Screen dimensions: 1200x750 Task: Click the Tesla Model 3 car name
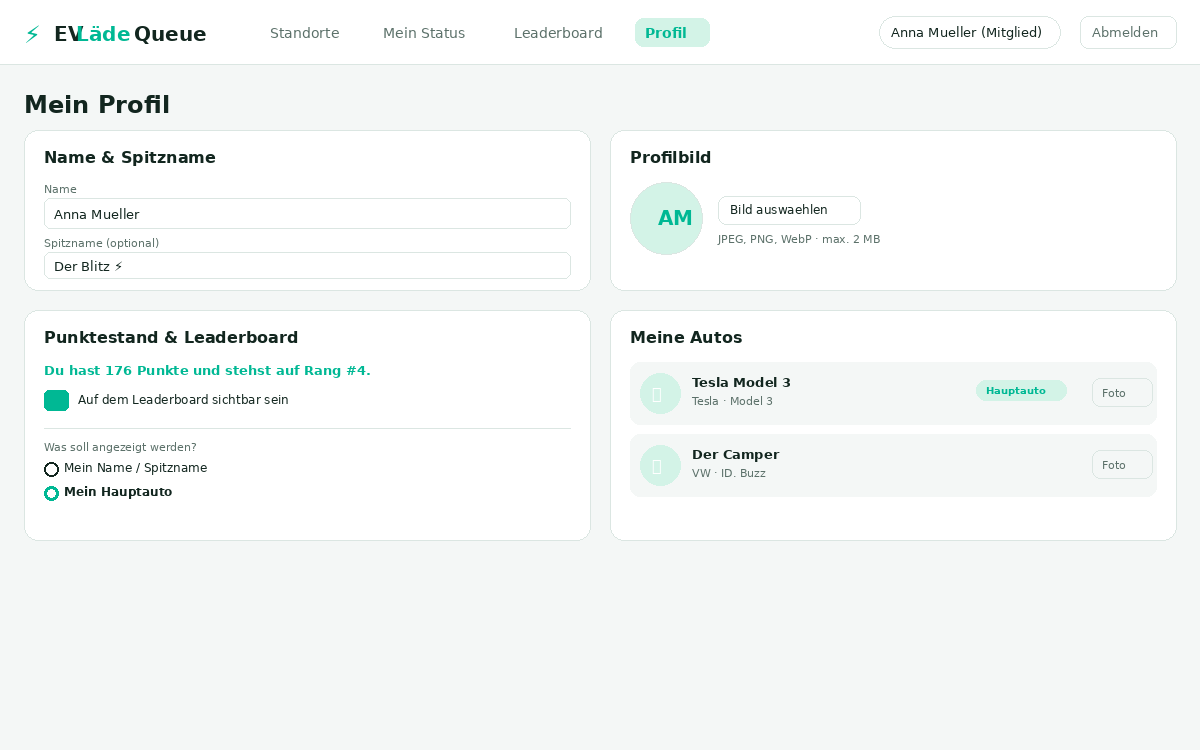click(741, 383)
